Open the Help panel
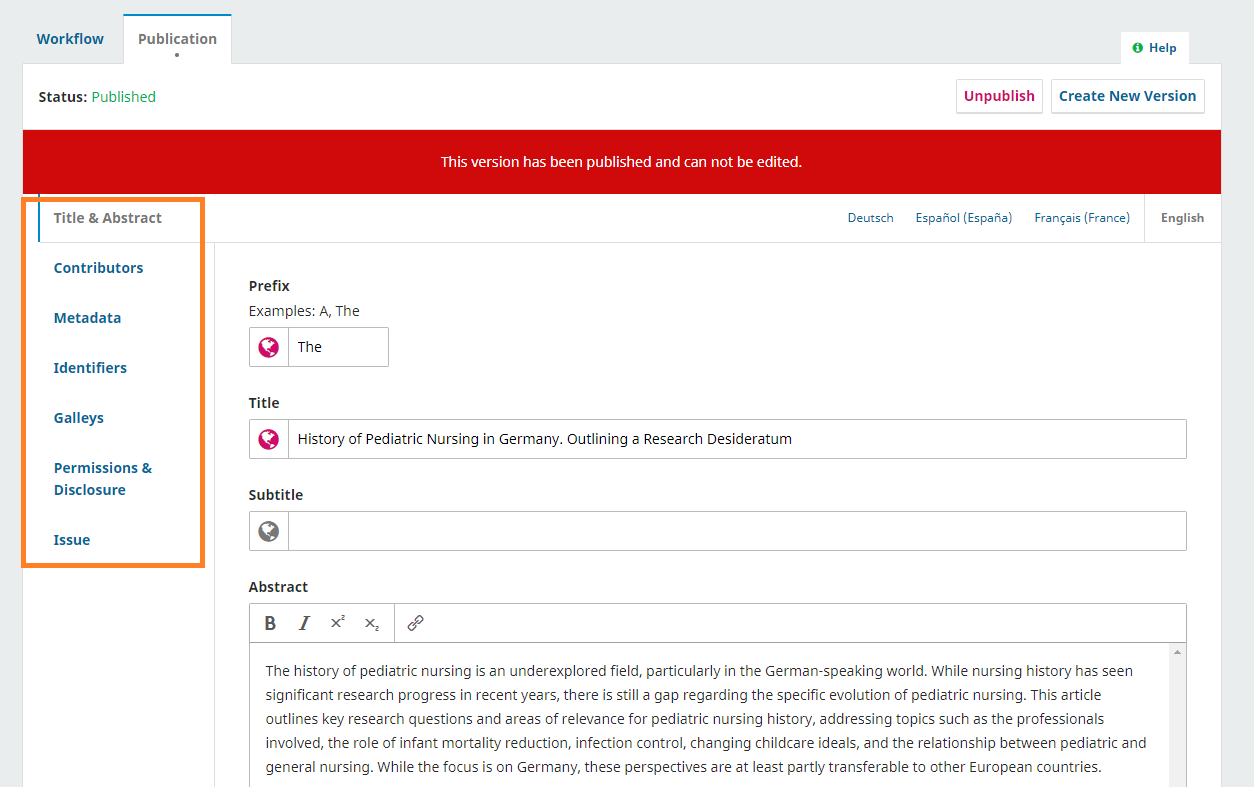 coord(1154,48)
